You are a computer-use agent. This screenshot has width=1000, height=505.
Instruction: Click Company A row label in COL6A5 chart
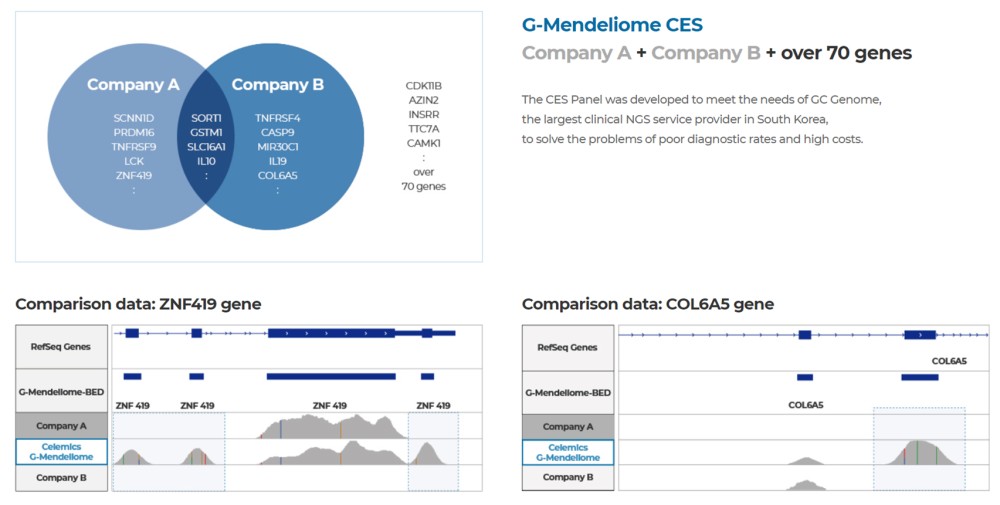568,426
